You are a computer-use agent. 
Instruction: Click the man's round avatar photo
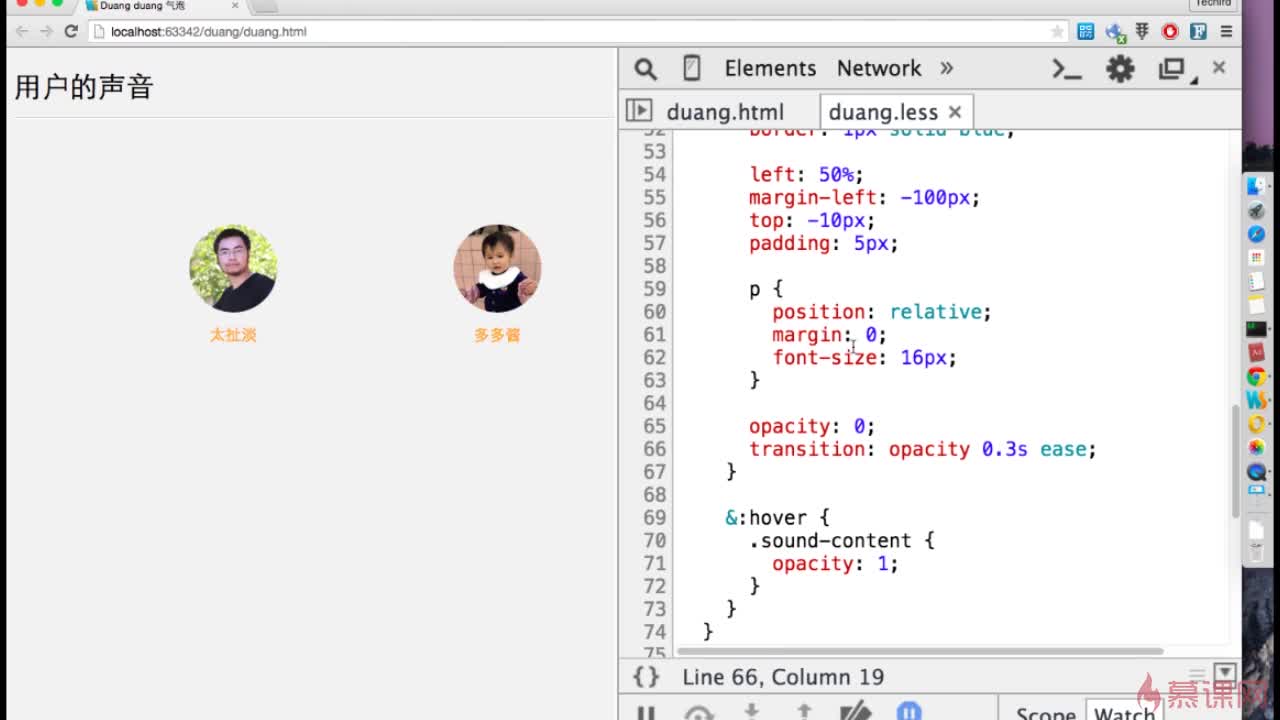point(233,268)
